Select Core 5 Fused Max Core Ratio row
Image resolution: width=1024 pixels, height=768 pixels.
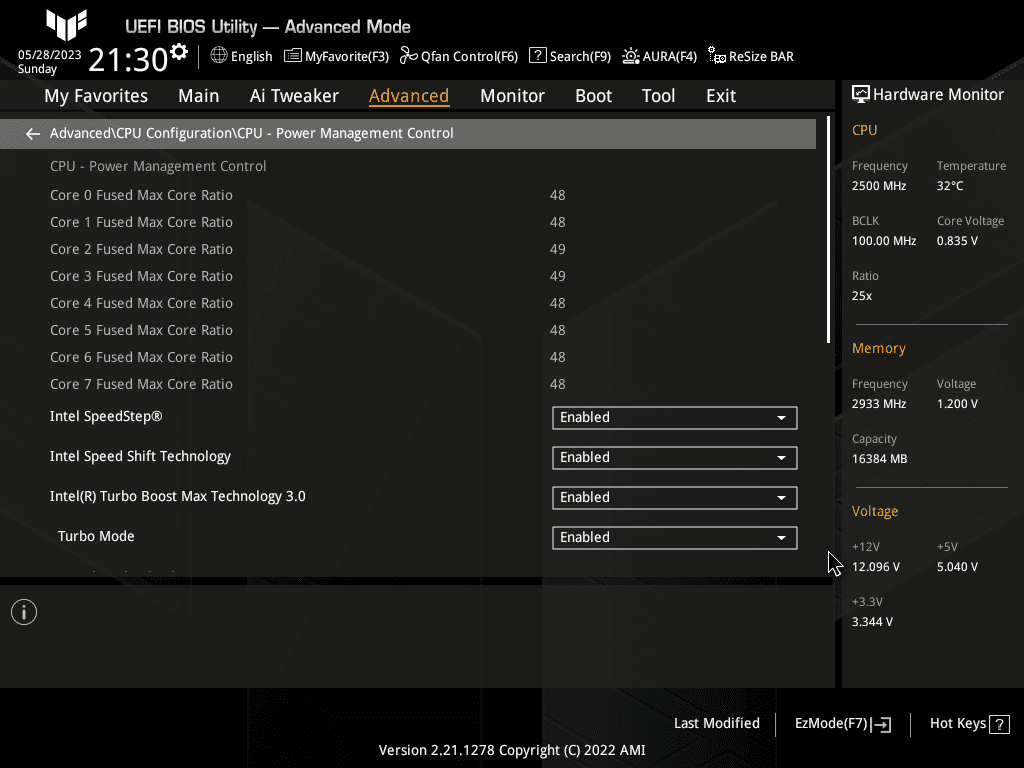(408, 330)
